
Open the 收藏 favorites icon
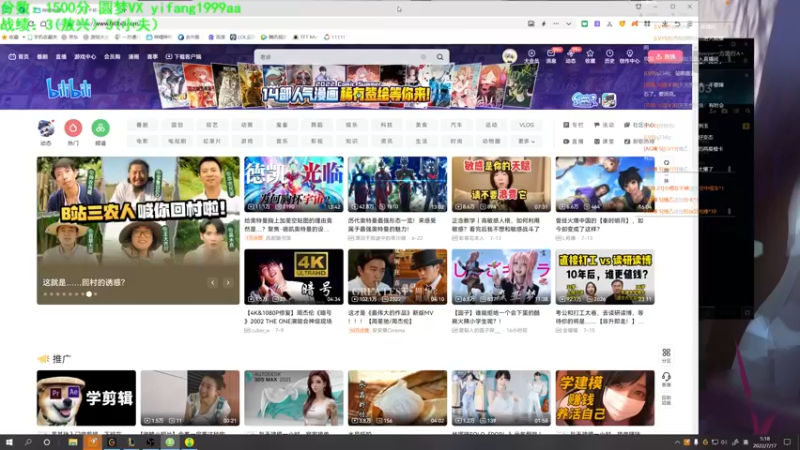tap(590, 56)
